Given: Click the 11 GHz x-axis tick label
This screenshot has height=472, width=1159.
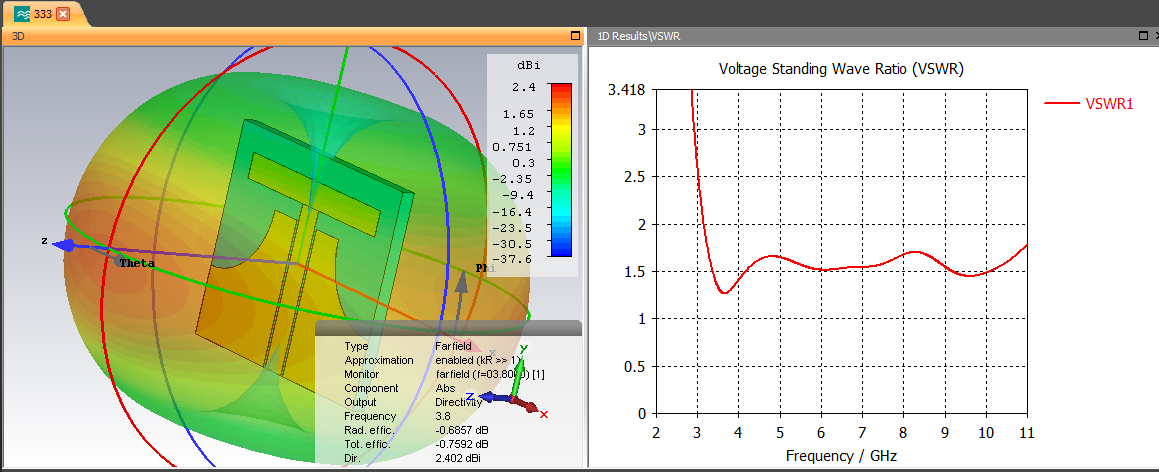Looking at the screenshot, I should pyautogui.click(x=1027, y=433).
